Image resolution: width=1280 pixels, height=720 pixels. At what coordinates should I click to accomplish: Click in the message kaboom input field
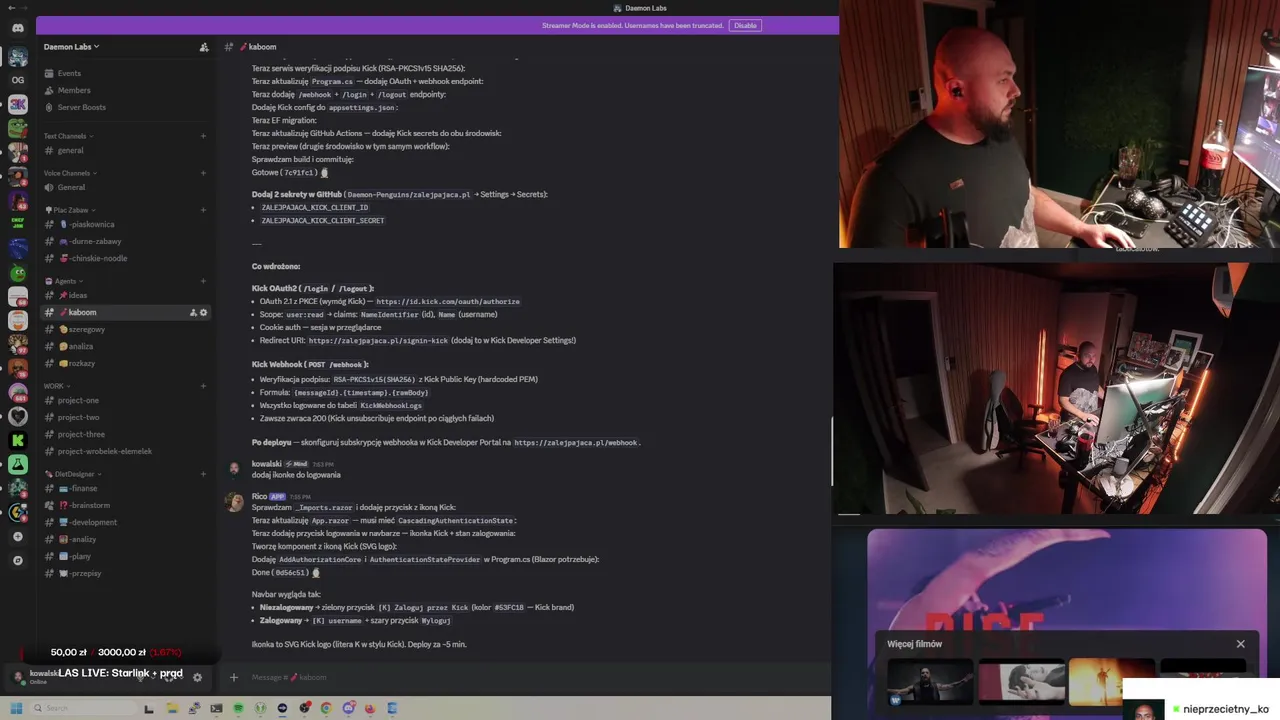[530, 677]
